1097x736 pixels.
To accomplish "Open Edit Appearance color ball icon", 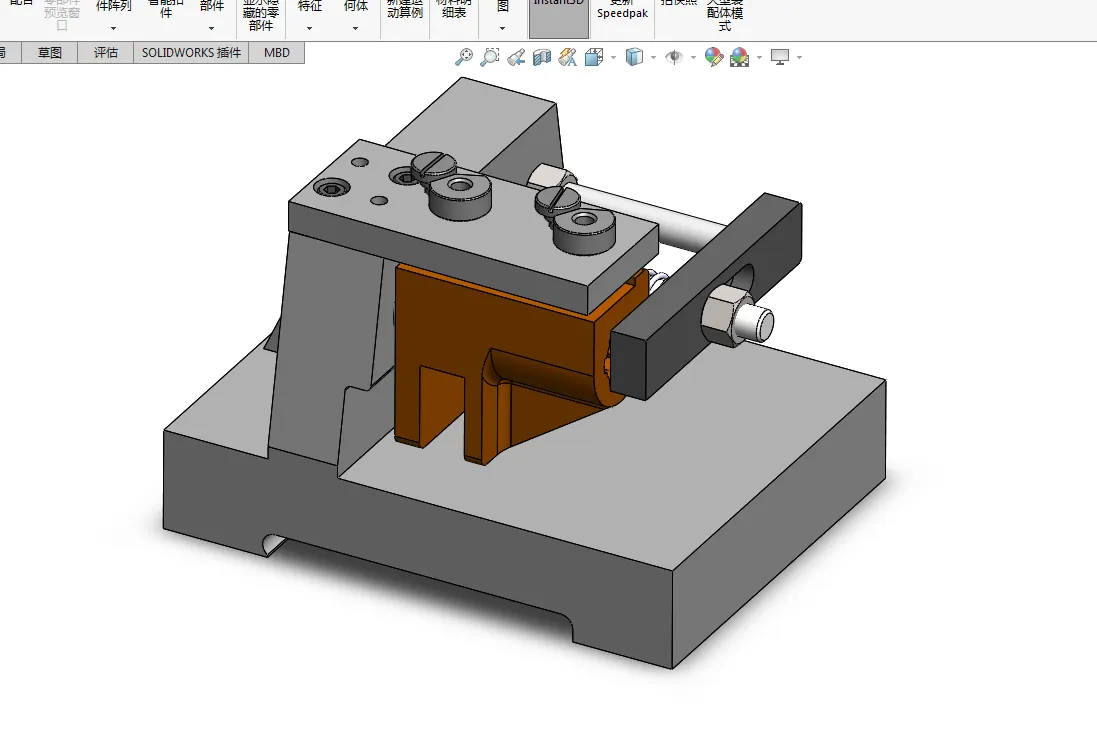I will pyautogui.click(x=713, y=58).
